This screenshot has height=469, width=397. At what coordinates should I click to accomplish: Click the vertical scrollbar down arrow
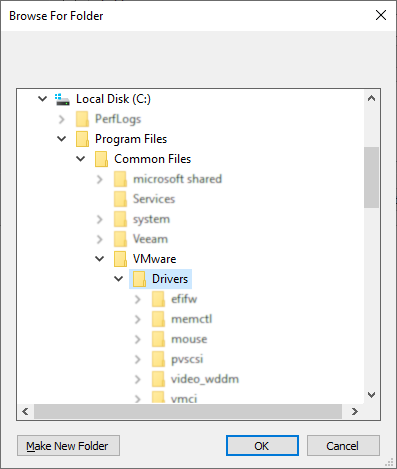point(371,395)
